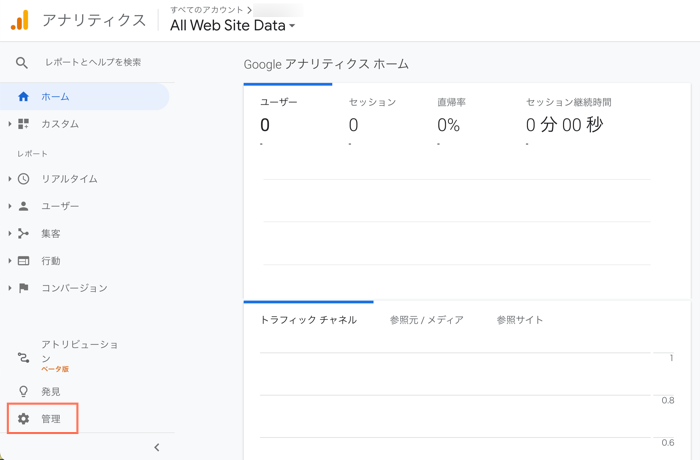This screenshot has width=700, height=460.
Task: Open 発見 label
Action: pyautogui.click(x=50, y=392)
